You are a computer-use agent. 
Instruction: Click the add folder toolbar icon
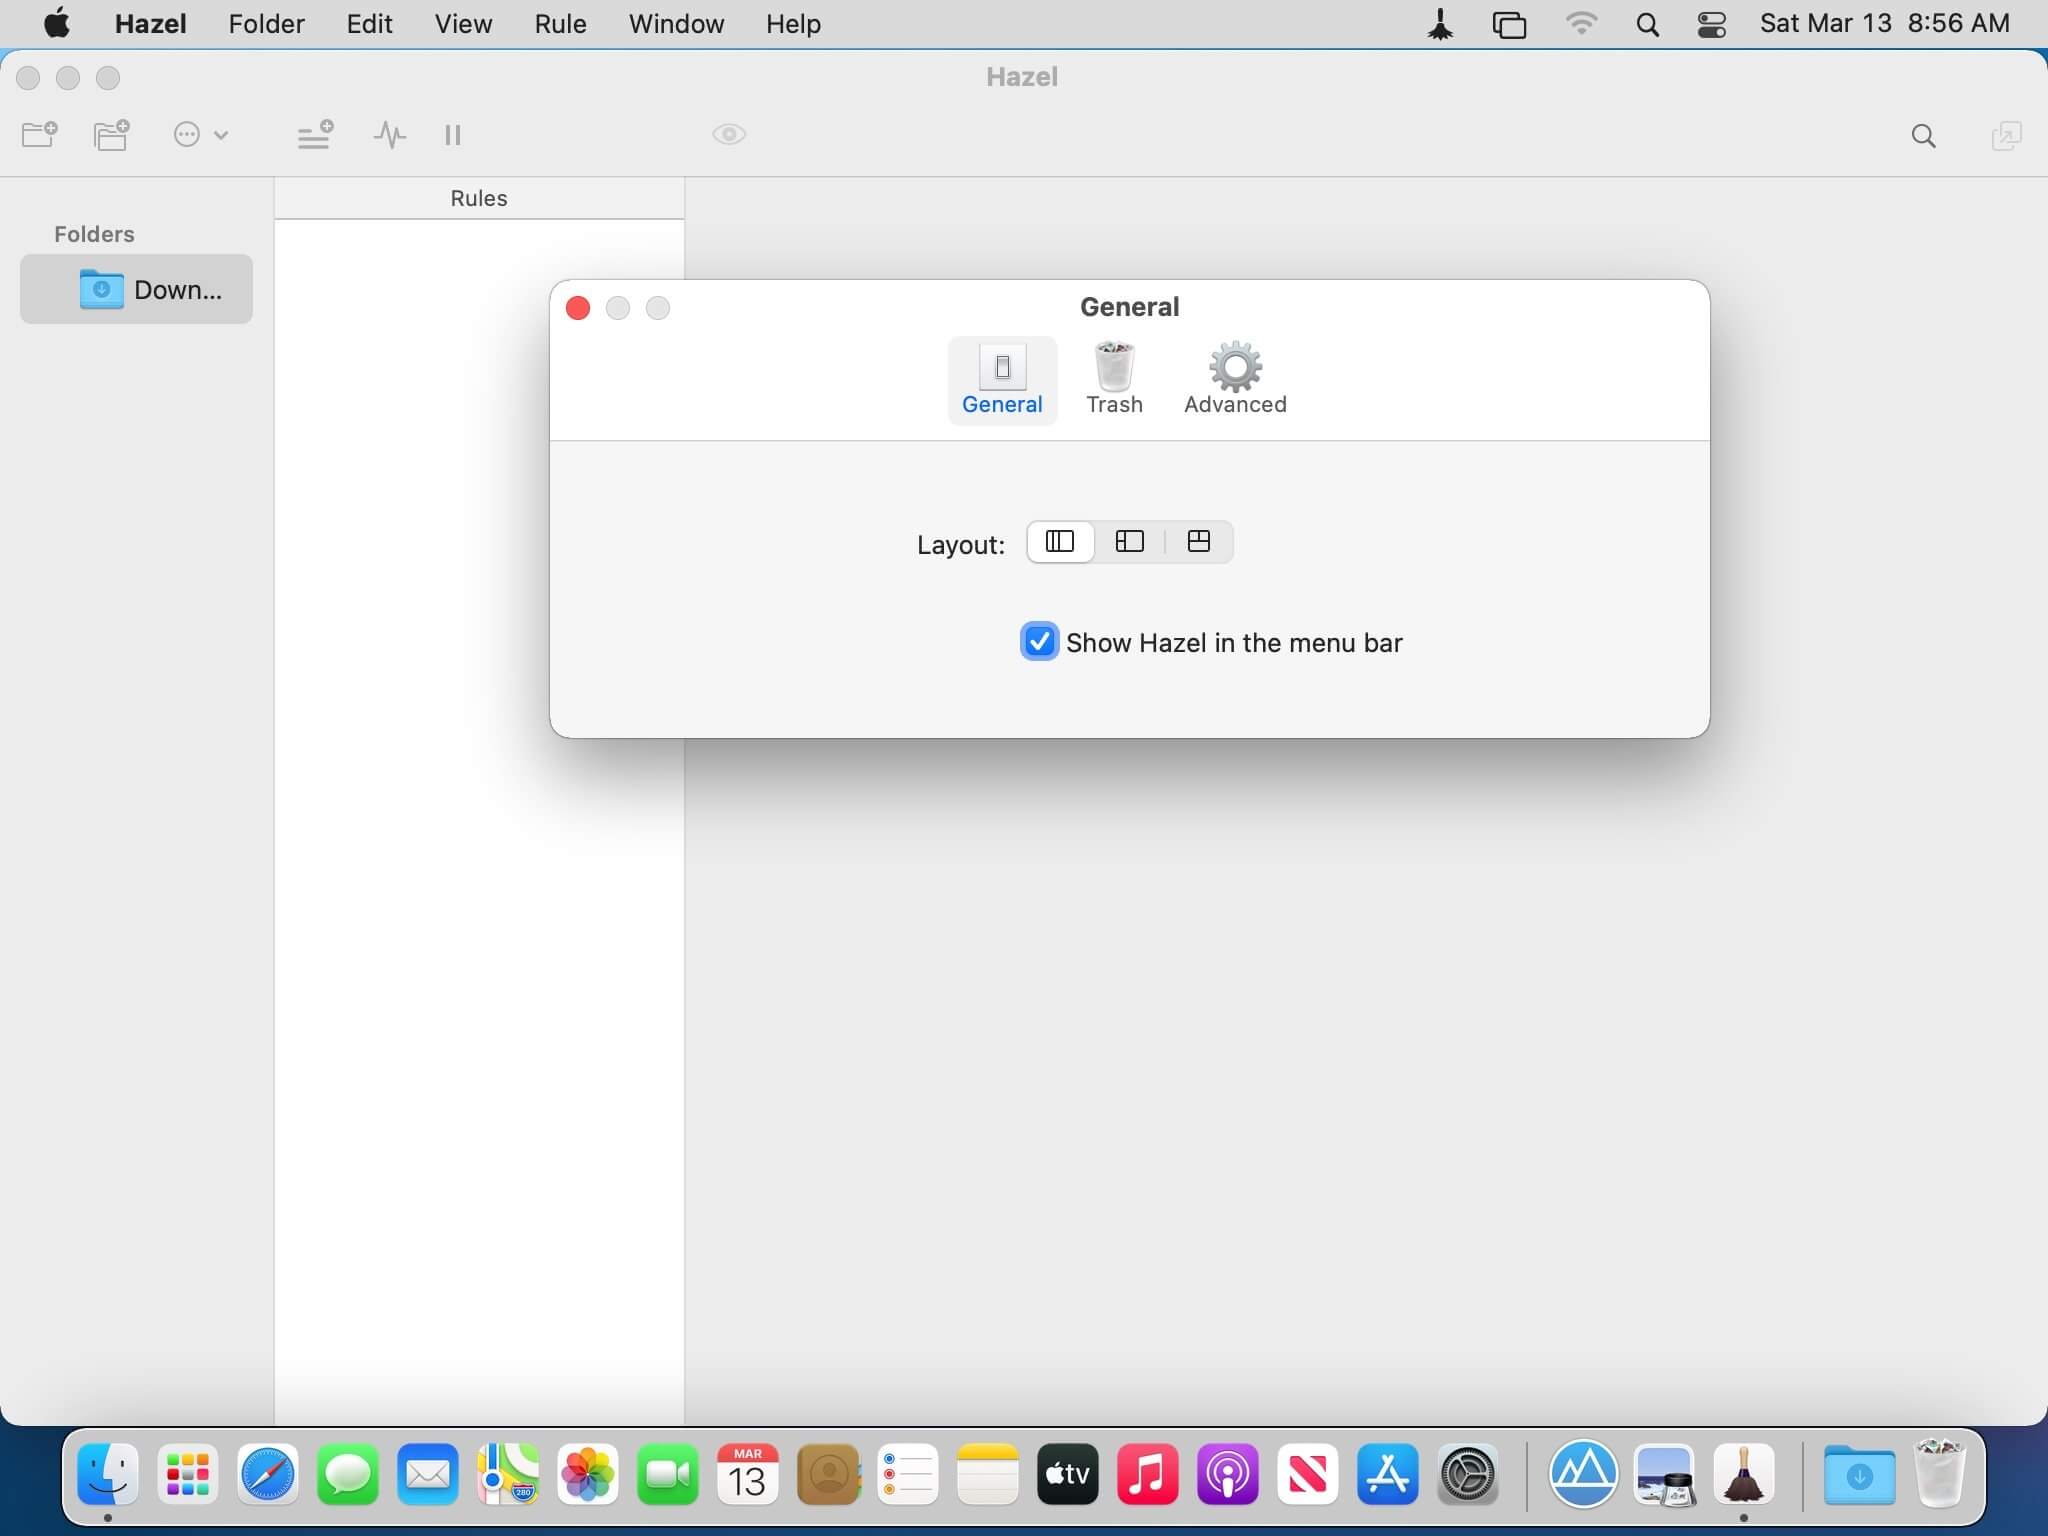(x=40, y=135)
